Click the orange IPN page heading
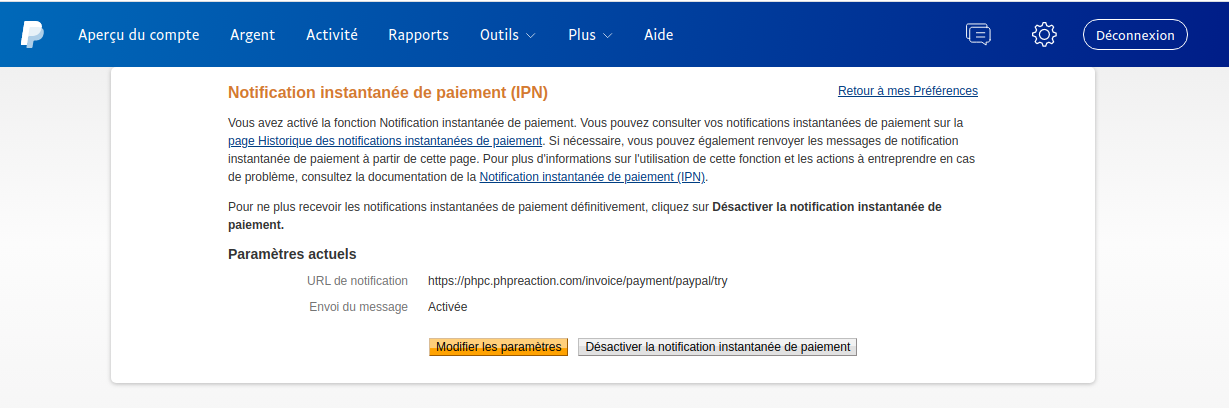Image resolution: width=1229 pixels, height=416 pixels. click(388, 92)
